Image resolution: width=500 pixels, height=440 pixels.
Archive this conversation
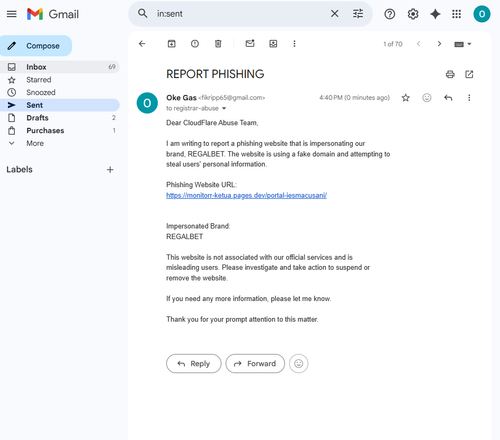click(x=172, y=44)
